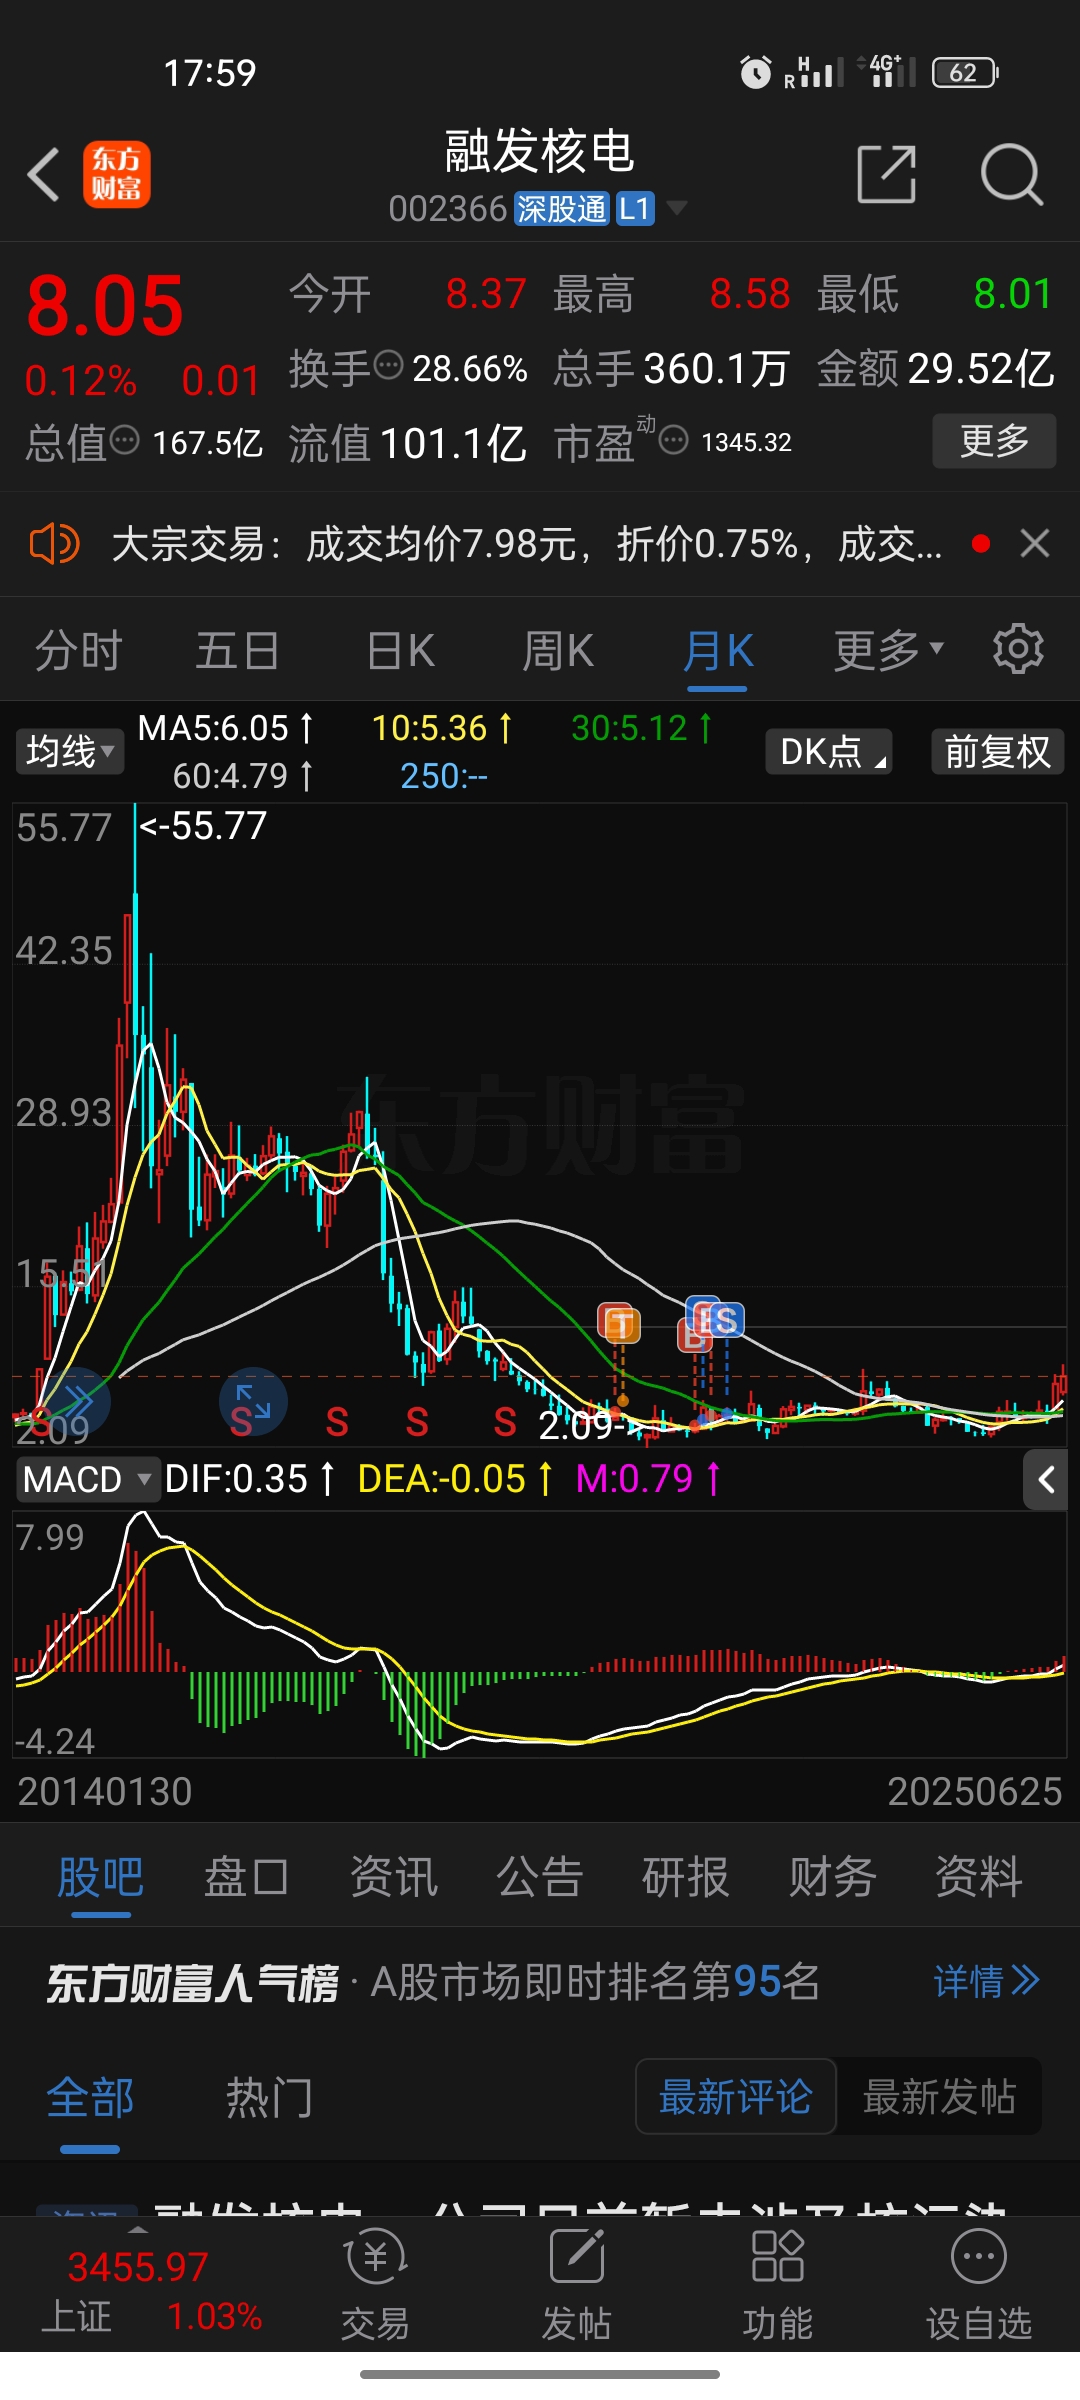
Task: Open the 财务 financials tab
Action: (x=832, y=1877)
